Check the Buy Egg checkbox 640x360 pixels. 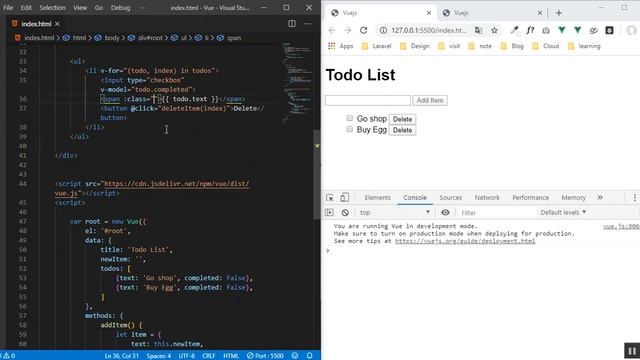click(349, 129)
